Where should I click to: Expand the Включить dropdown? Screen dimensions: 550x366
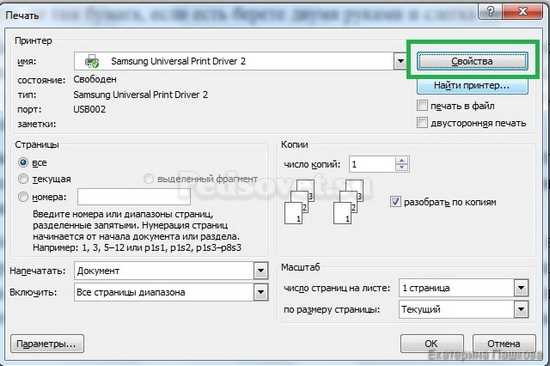tap(261, 292)
